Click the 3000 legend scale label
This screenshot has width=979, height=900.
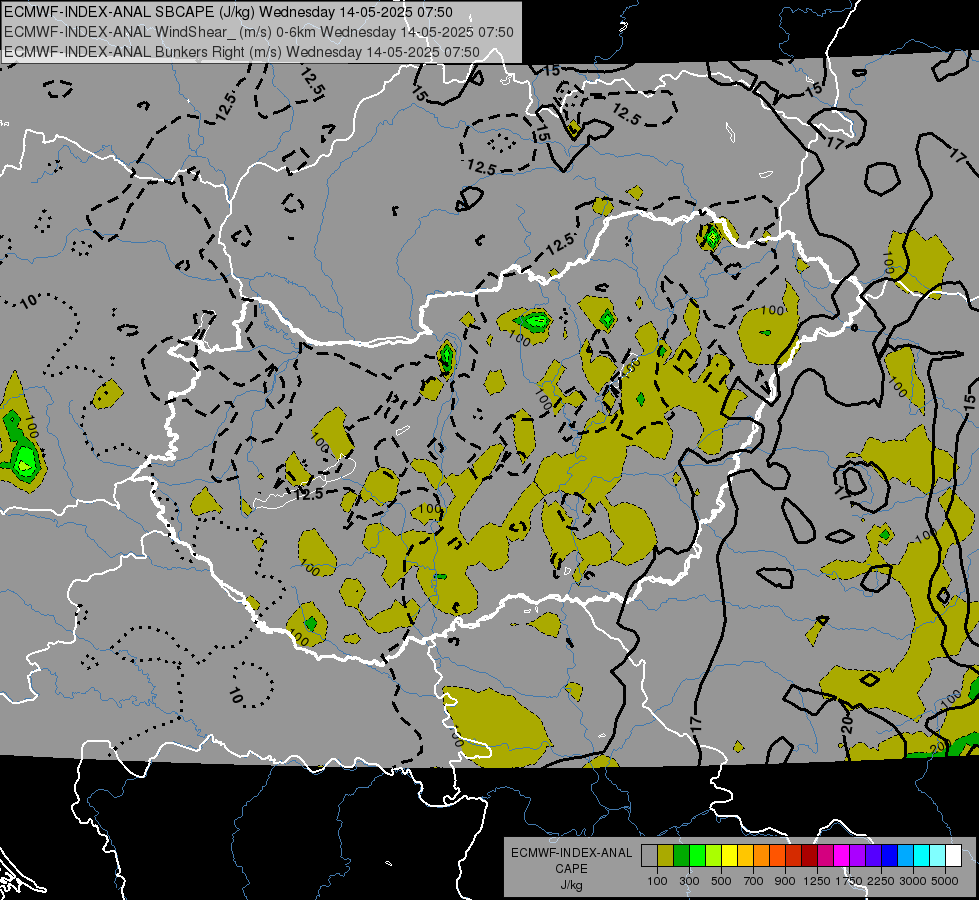click(913, 881)
